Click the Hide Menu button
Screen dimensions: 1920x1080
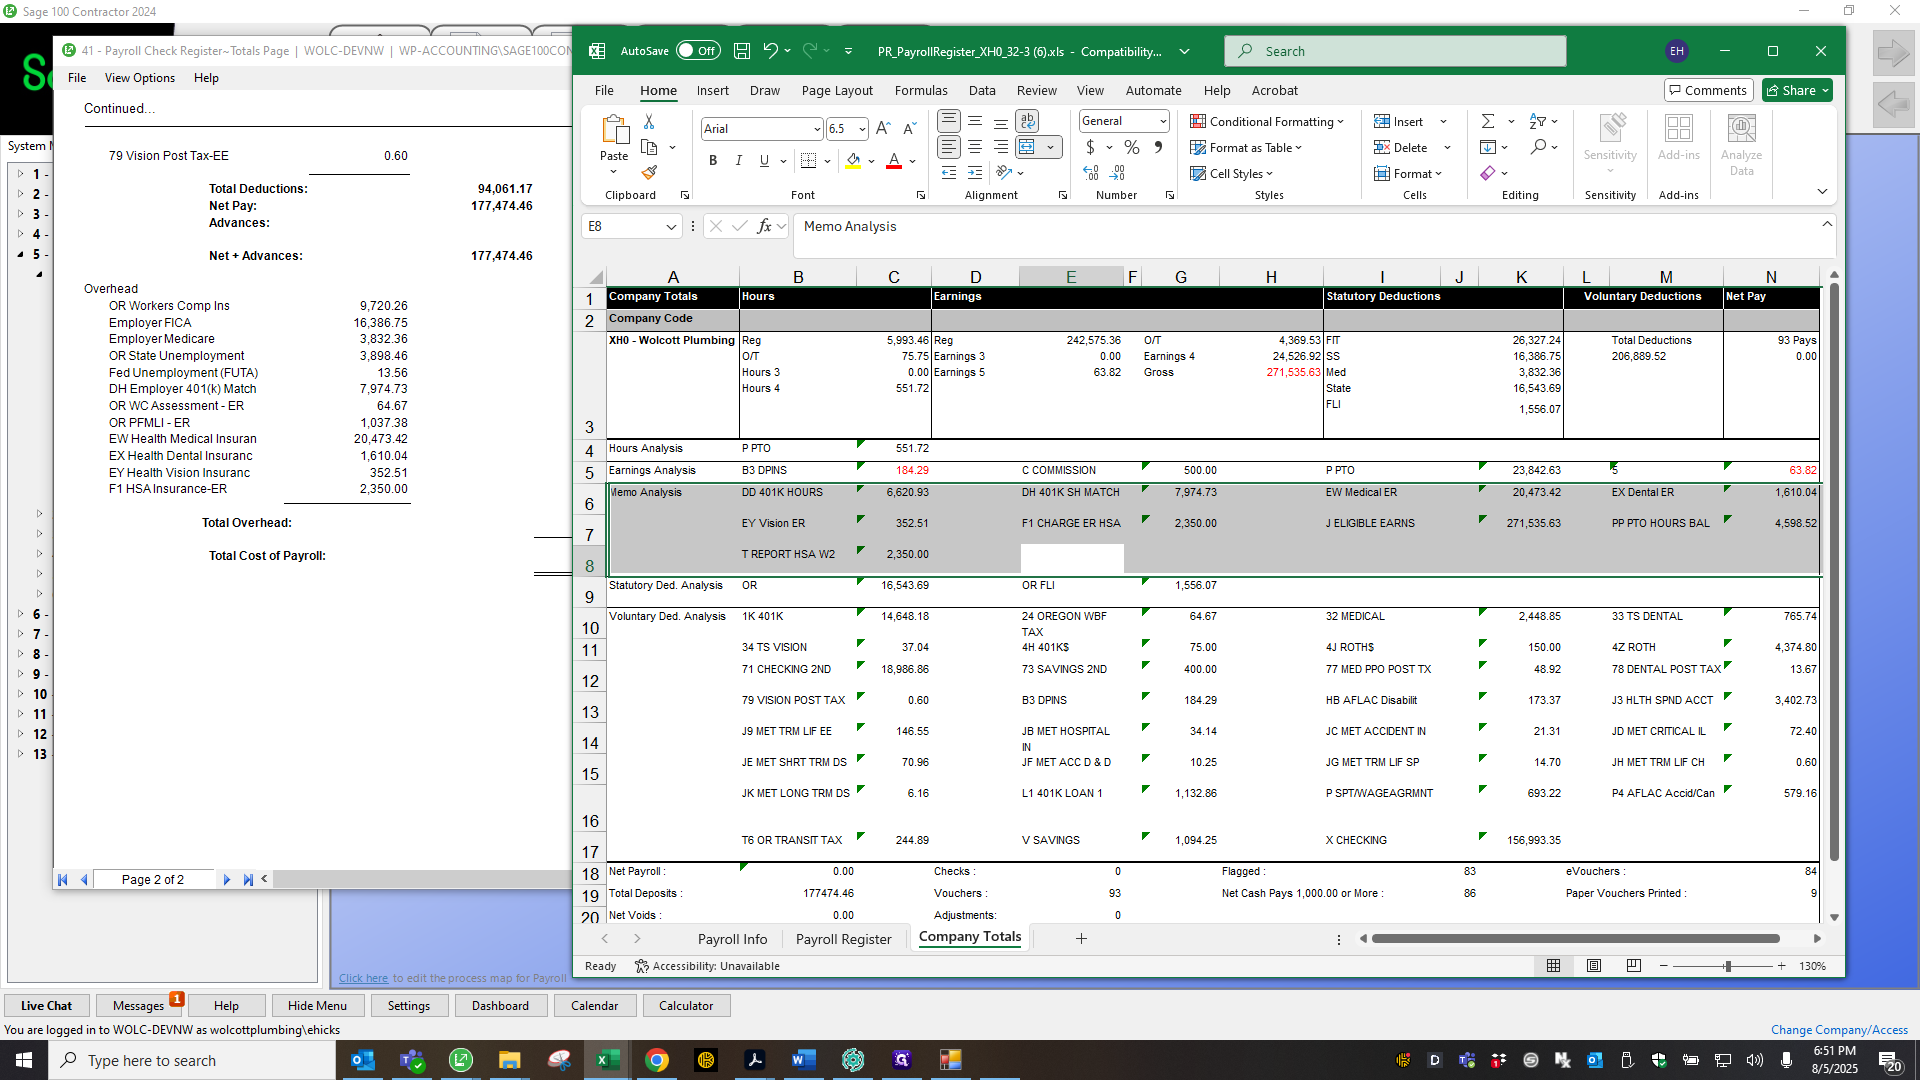coord(317,1006)
